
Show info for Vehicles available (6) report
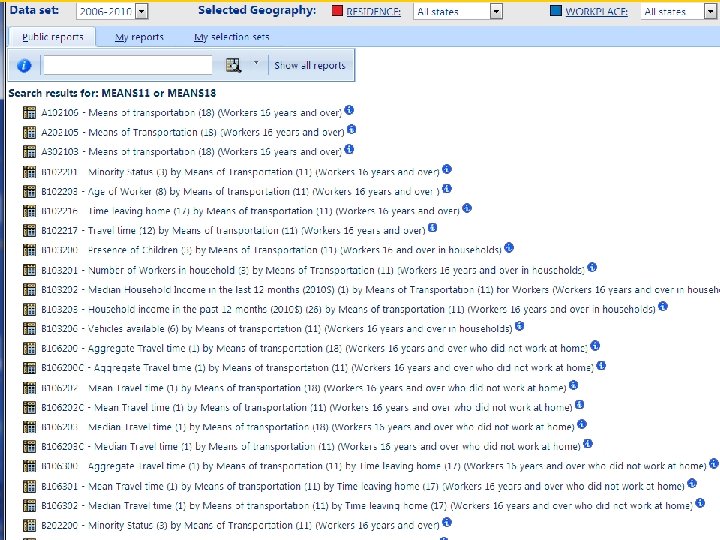pyautogui.click(x=519, y=326)
